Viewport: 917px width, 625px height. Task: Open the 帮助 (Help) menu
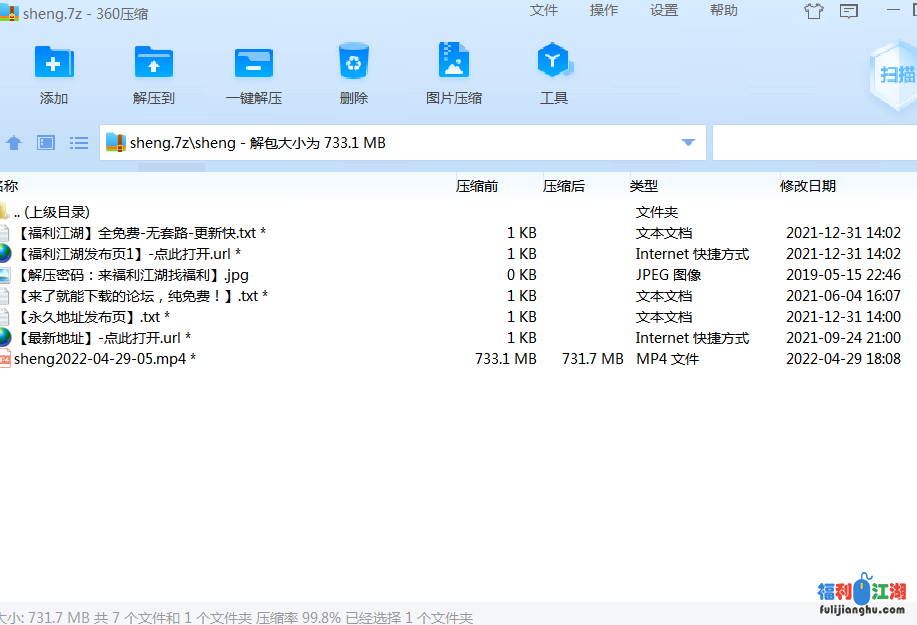[724, 11]
